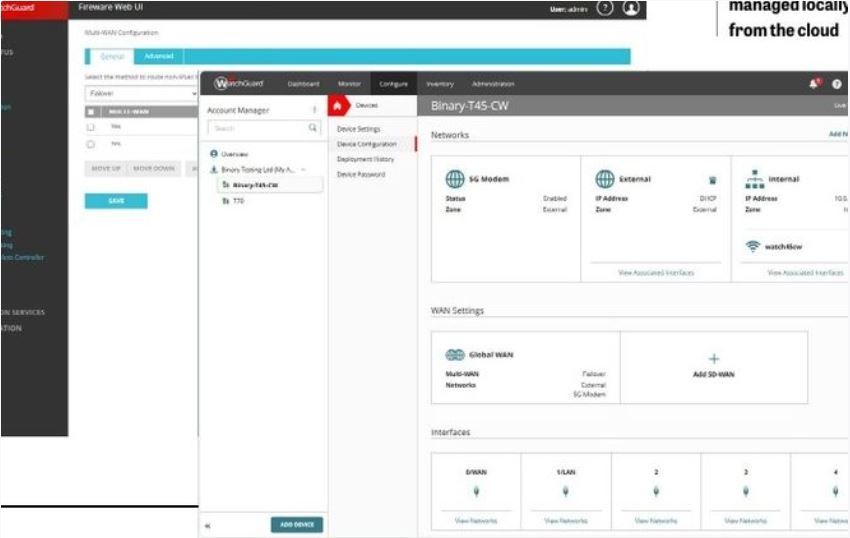Click the Global WAN globes icon

[x=455, y=355]
